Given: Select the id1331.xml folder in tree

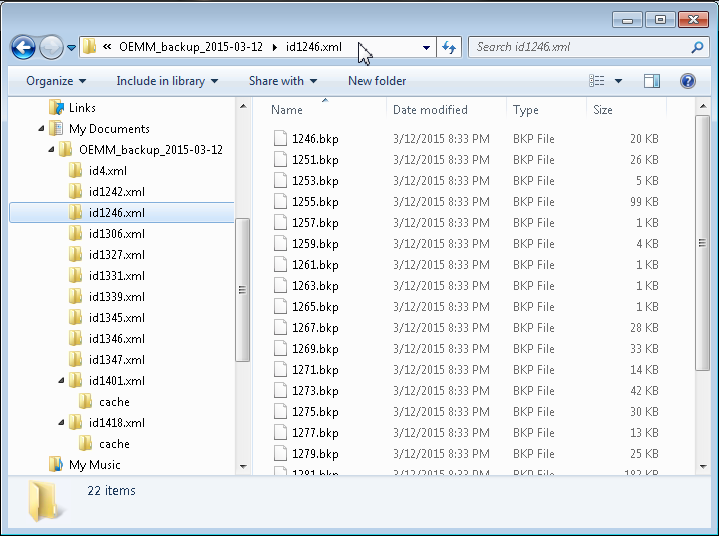Looking at the screenshot, I should tap(116, 276).
